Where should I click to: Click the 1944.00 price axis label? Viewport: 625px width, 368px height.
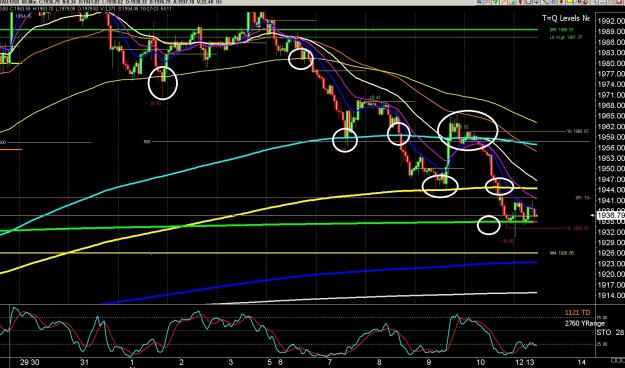pos(611,190)
